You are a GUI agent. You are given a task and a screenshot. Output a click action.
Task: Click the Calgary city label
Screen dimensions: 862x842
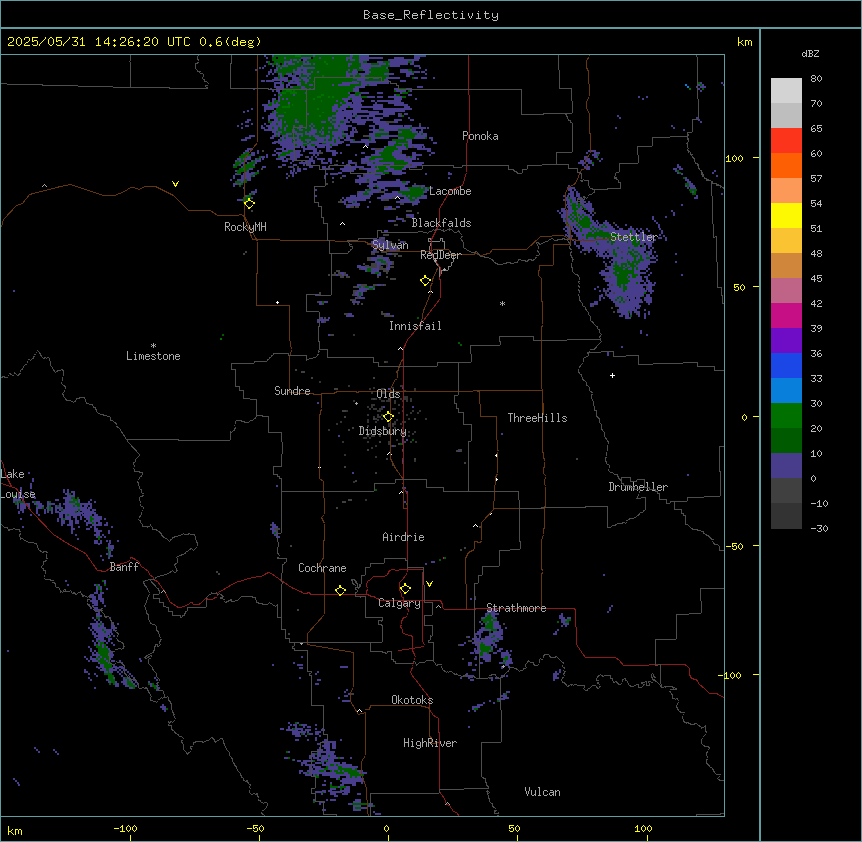point(400,603)
